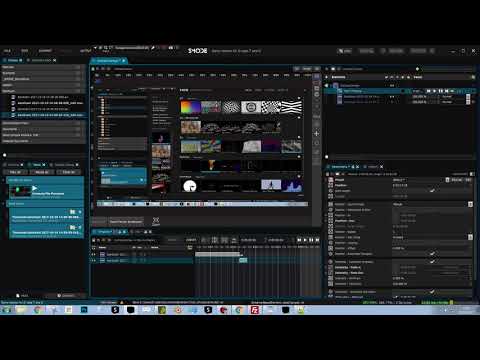Select the highlighted layer row in element tree
Screen dimensions: 480x360
[400, 91]
